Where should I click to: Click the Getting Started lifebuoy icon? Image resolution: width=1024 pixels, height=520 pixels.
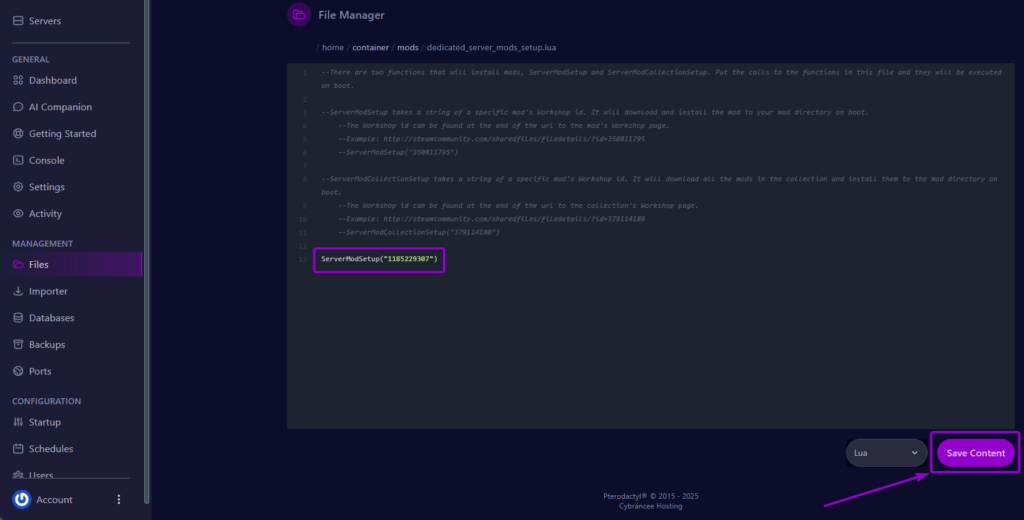click(x=18, y=134)
